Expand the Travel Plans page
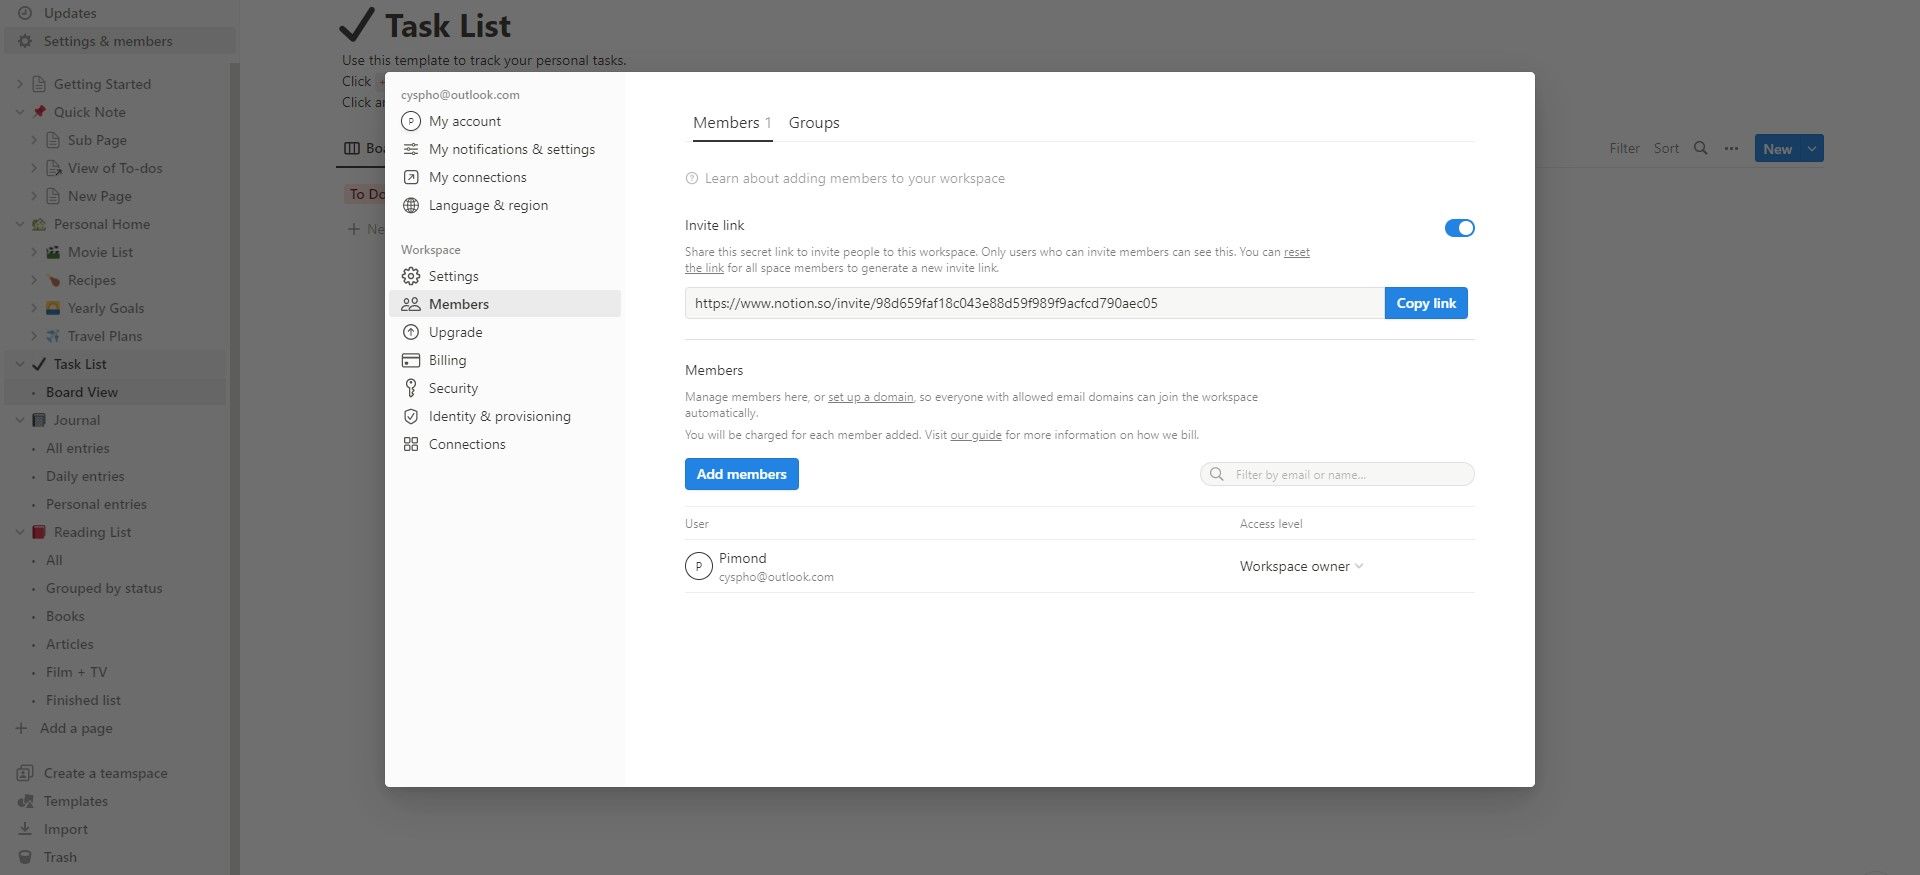The width and height of the screenshot is (1920, 875). click(34, 336)
